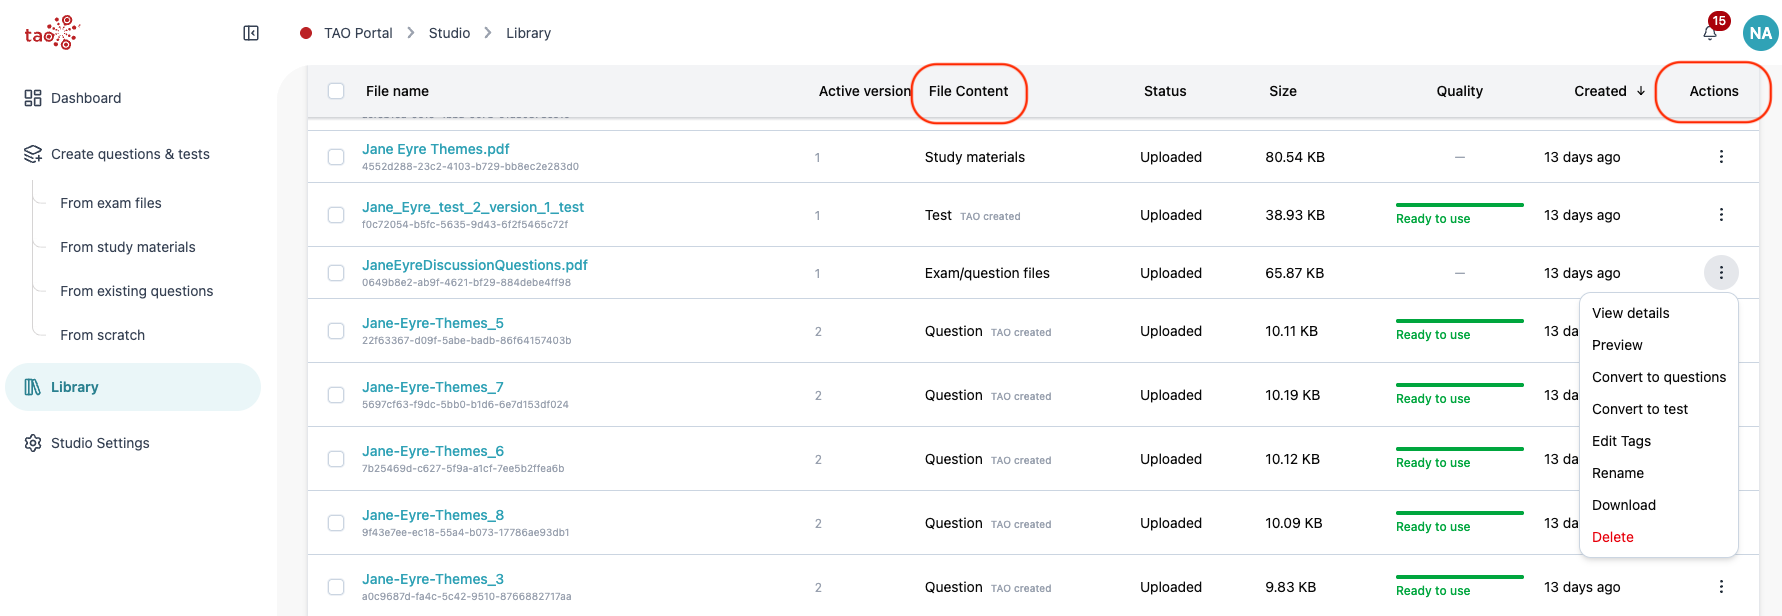
Task: Collapse the sidebar panel toggle icon
Action: pyautogui.click(x=251, y=33)
